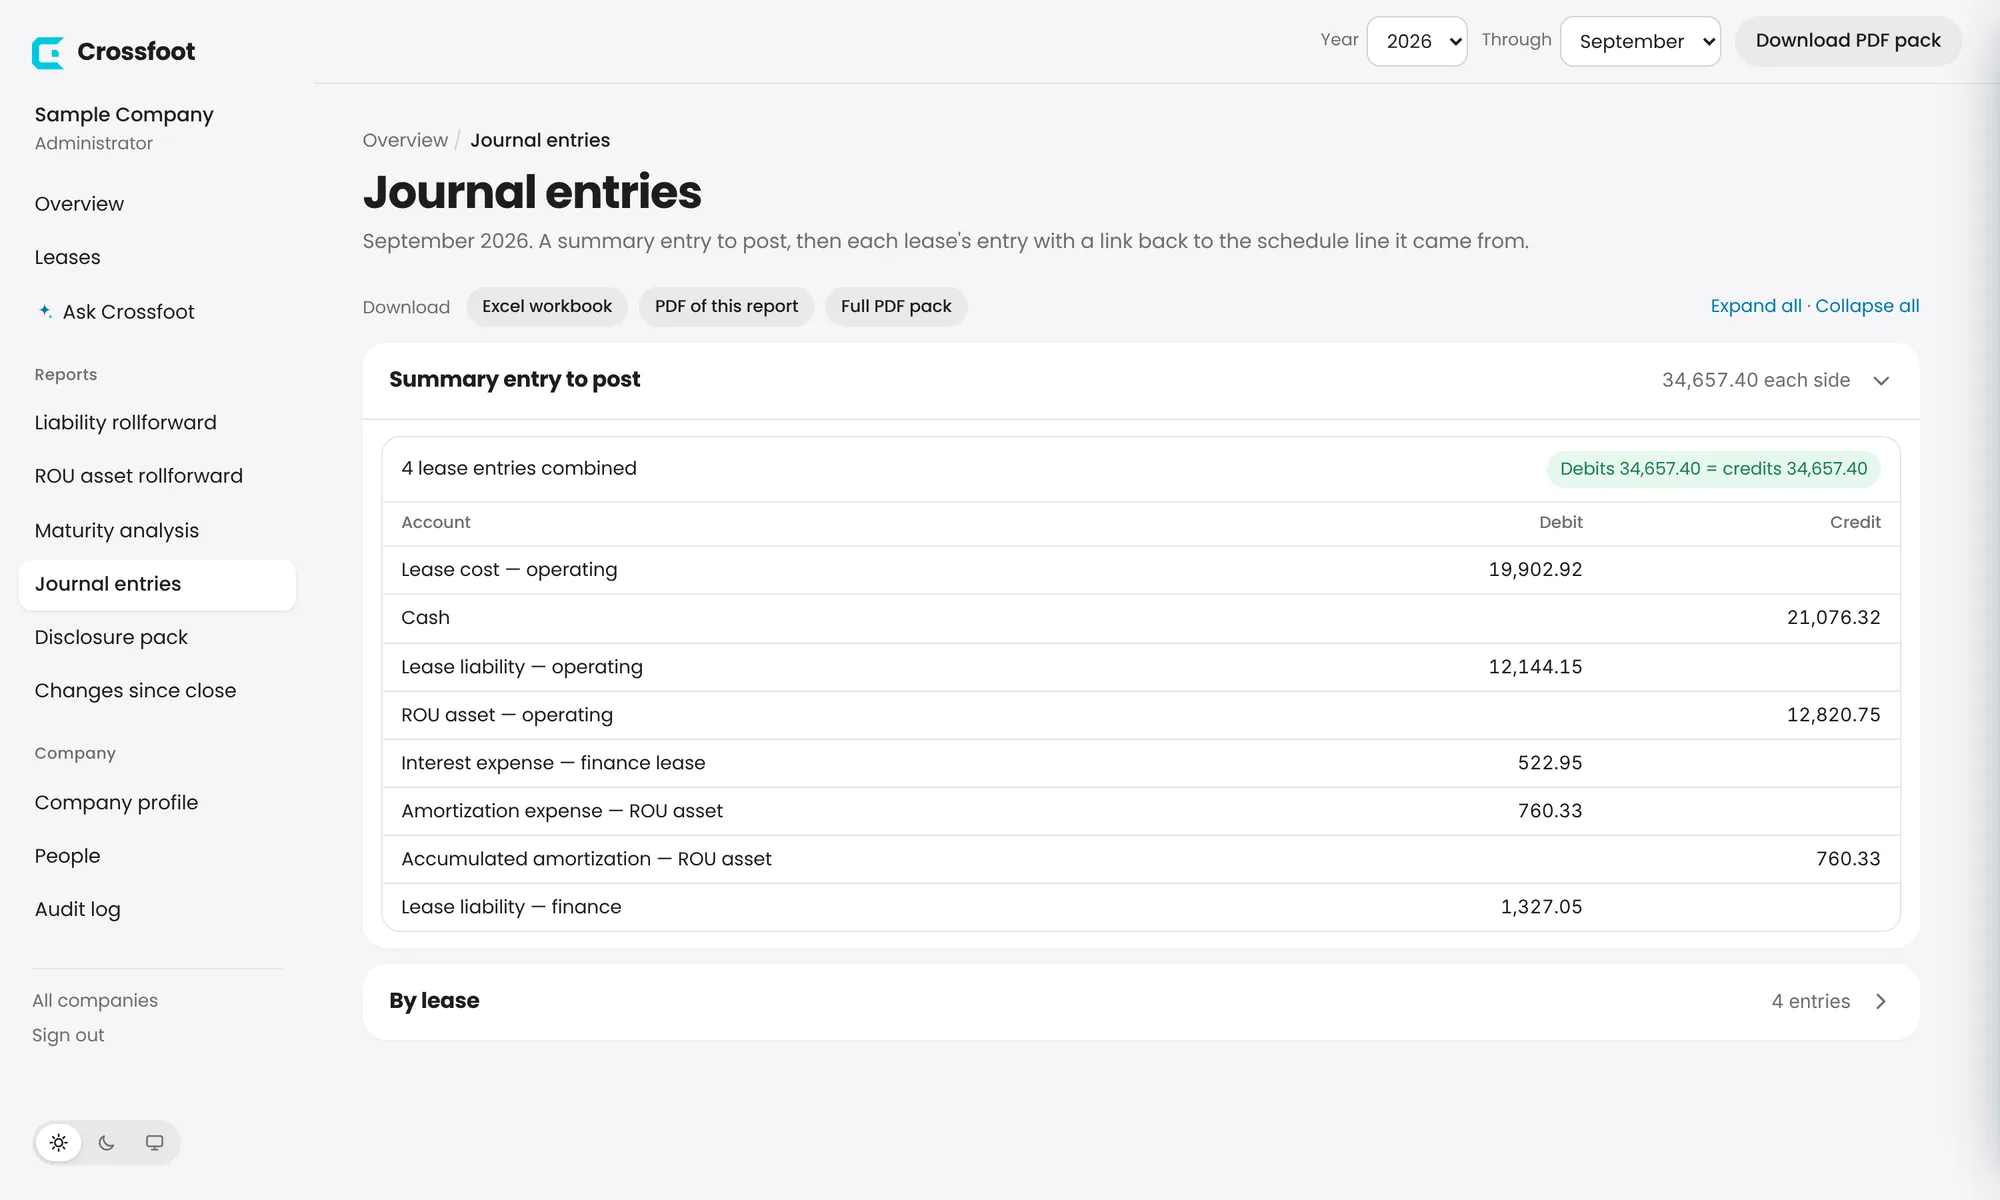This screenshot has height=1200, width=2000.
Task: Click the Accumulated amortization — ROU asset row
Action: [x=1141, y=859]
